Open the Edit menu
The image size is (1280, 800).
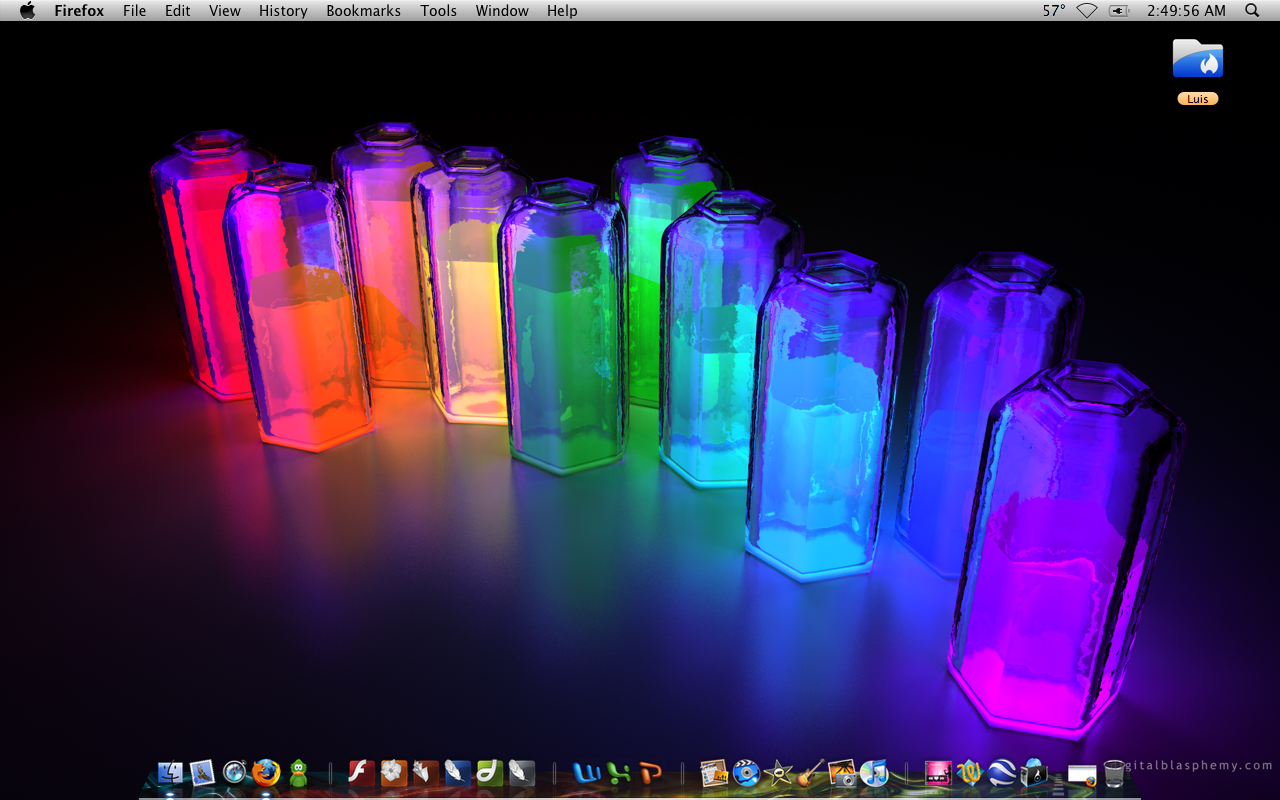click(178, 11)
